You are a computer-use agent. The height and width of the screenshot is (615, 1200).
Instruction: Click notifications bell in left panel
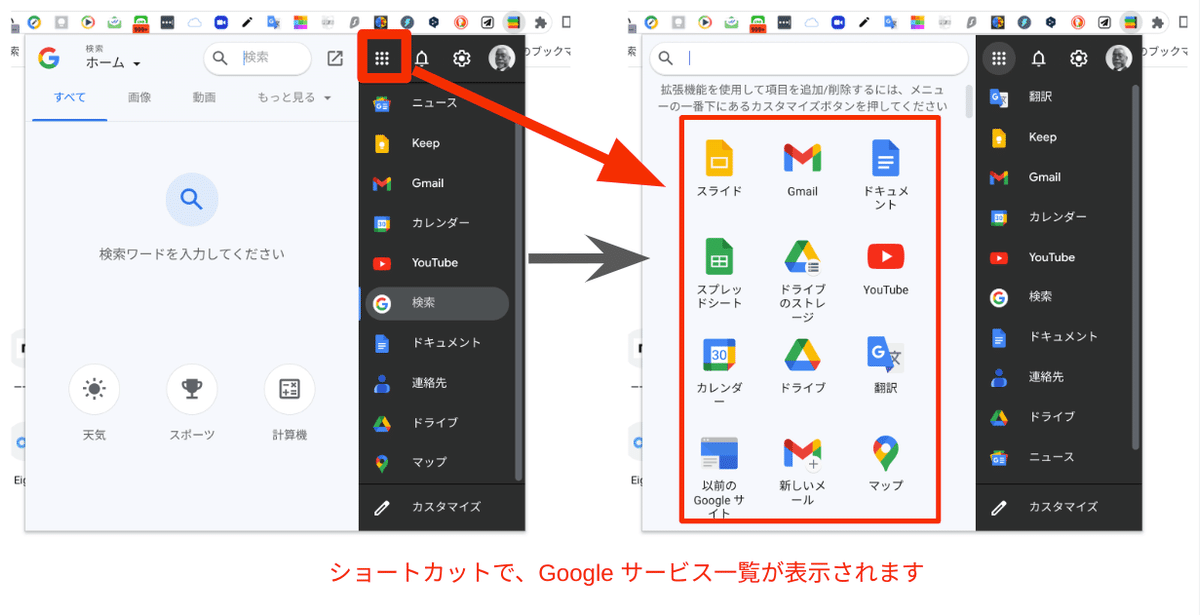pyautogui.click(x=422, y=59)
